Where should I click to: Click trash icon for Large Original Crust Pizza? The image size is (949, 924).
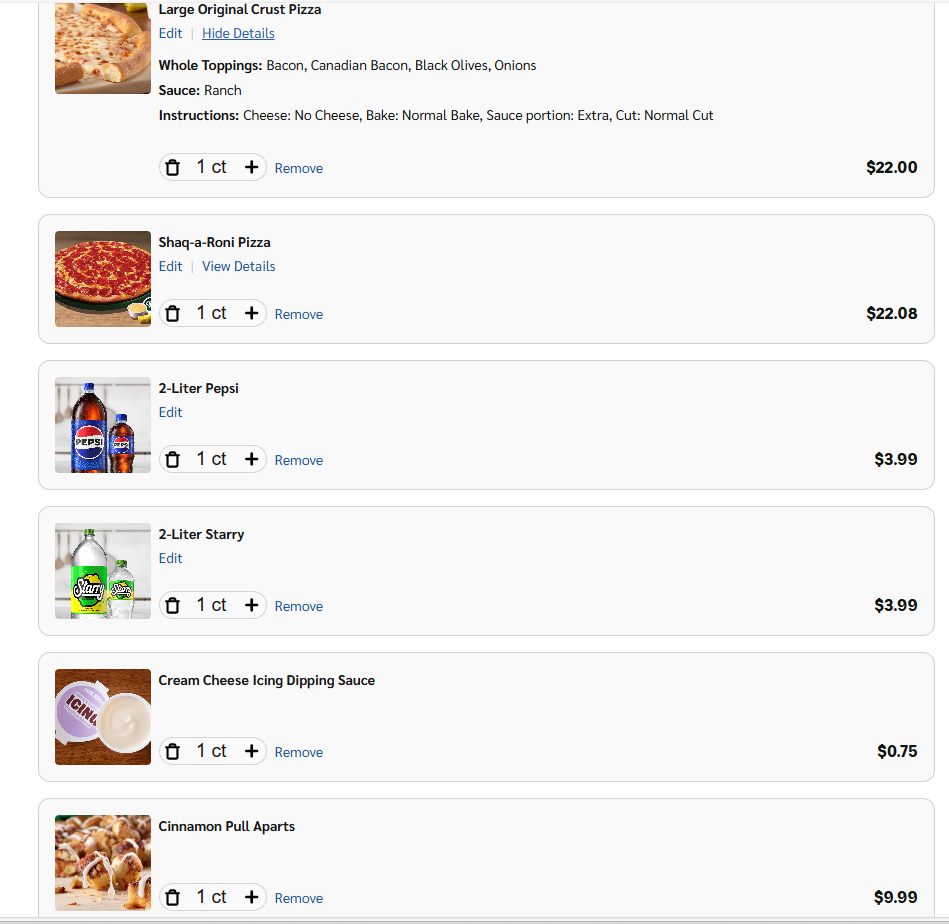click(x=172, y=168)
